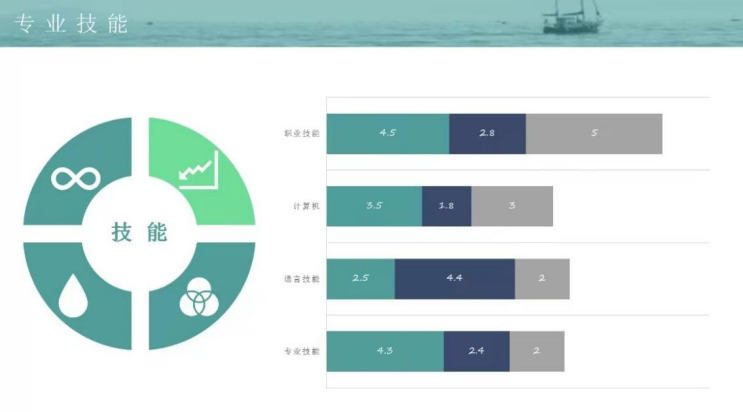743x412 pixels.
Task: Select the navy 4.4 bar segment
Action: (454, 279)
